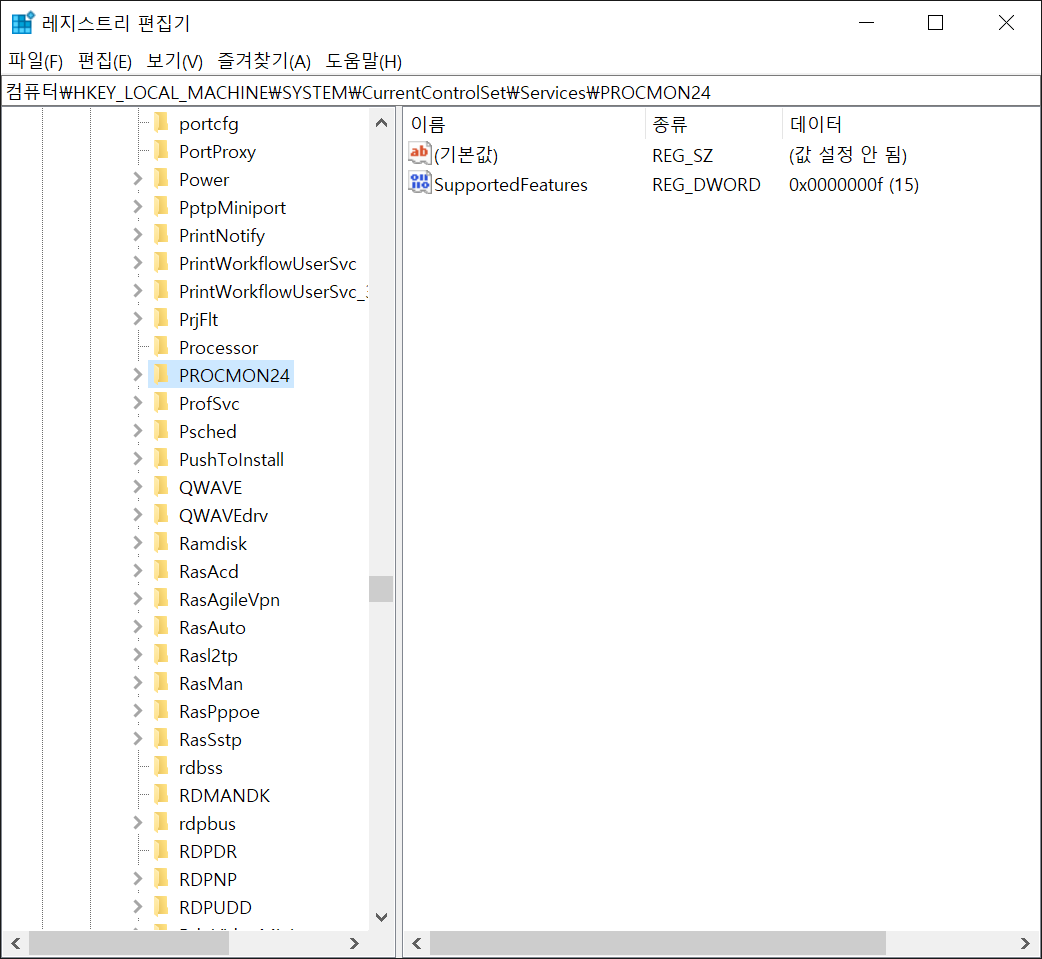Viewport: 1042px width, 959px height.
Task: Click the RasMan folder icon
Action: point(161,683)
